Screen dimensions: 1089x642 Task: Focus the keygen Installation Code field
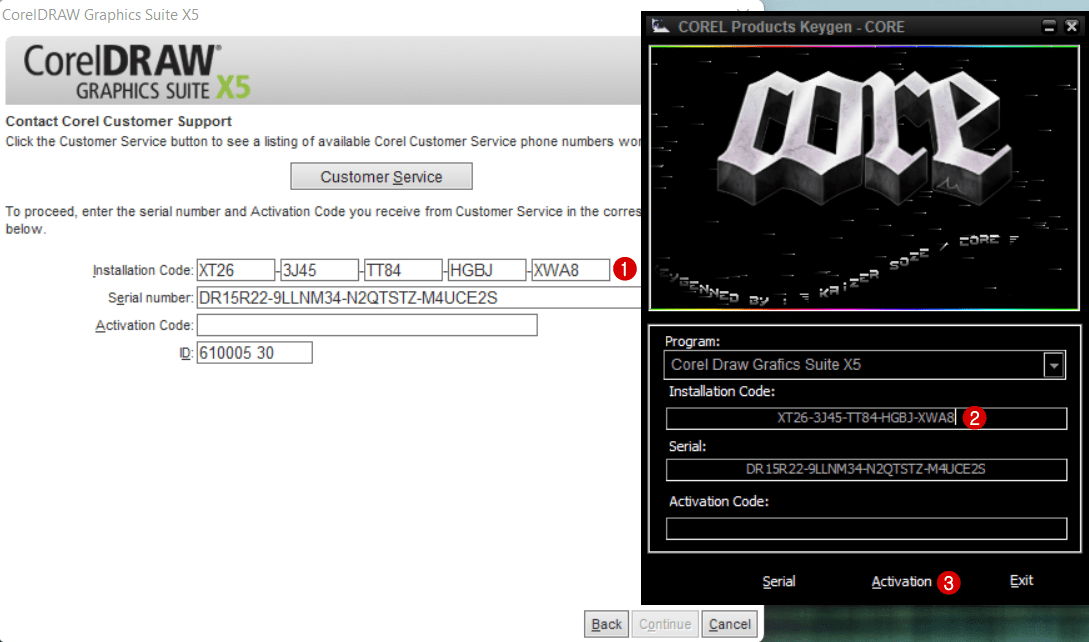click(866, 418)
